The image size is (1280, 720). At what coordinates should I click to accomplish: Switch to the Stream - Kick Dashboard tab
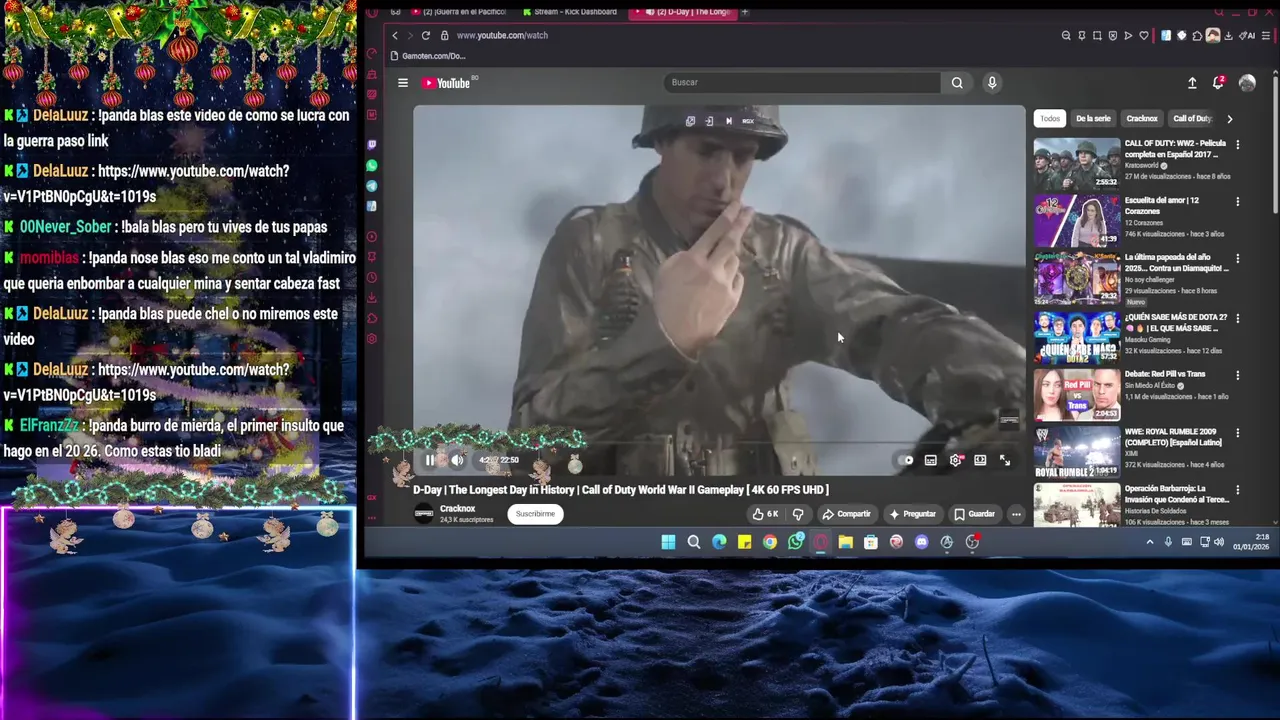click(x=570, y=12)
